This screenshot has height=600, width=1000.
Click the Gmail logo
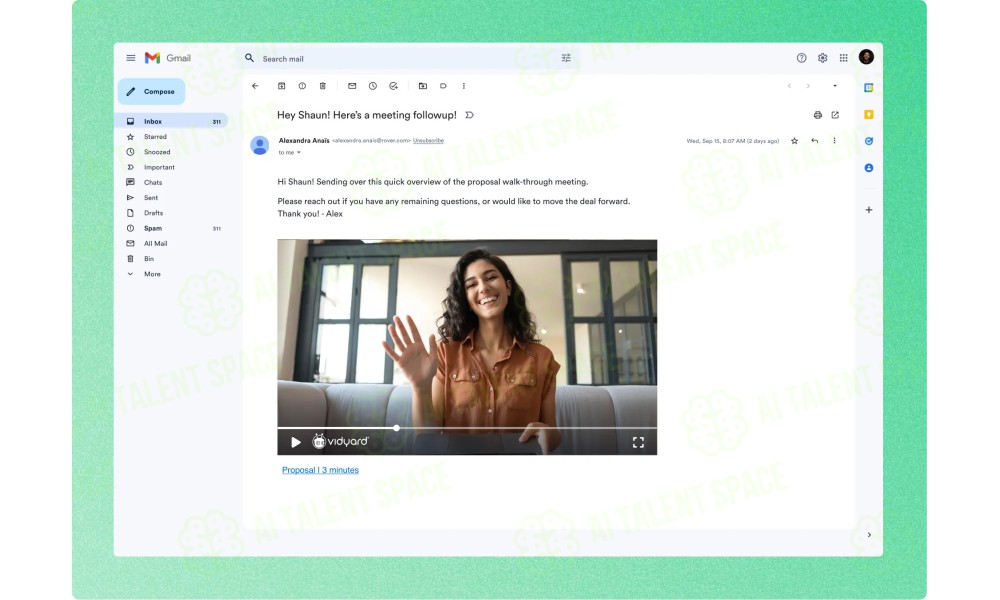pos(168,58)
